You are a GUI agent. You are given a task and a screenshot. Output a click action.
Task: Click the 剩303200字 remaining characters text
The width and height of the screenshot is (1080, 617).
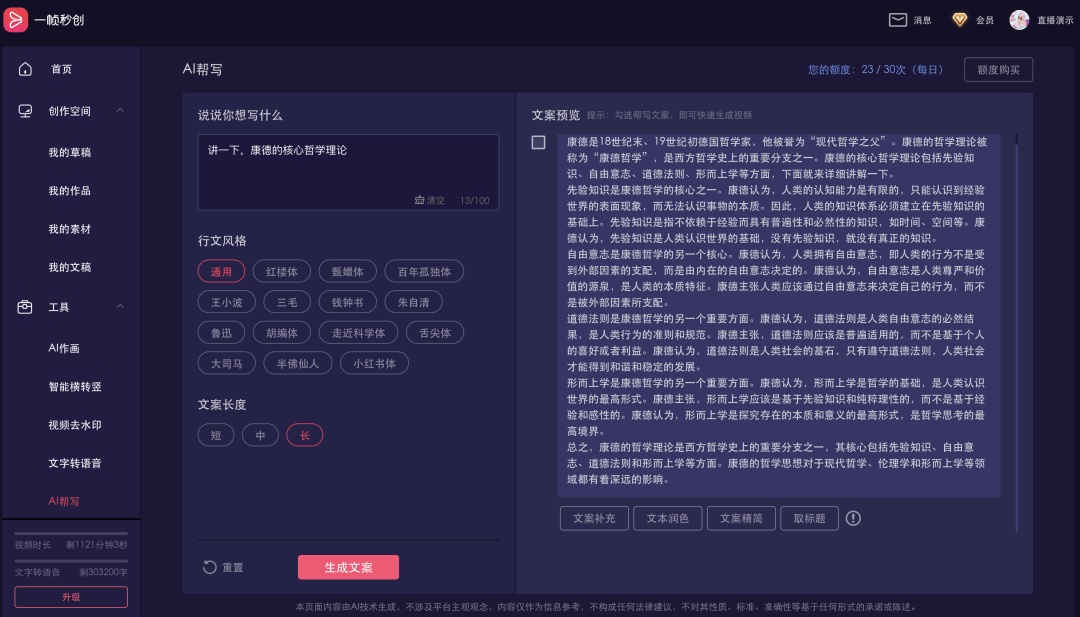point(103,572)
